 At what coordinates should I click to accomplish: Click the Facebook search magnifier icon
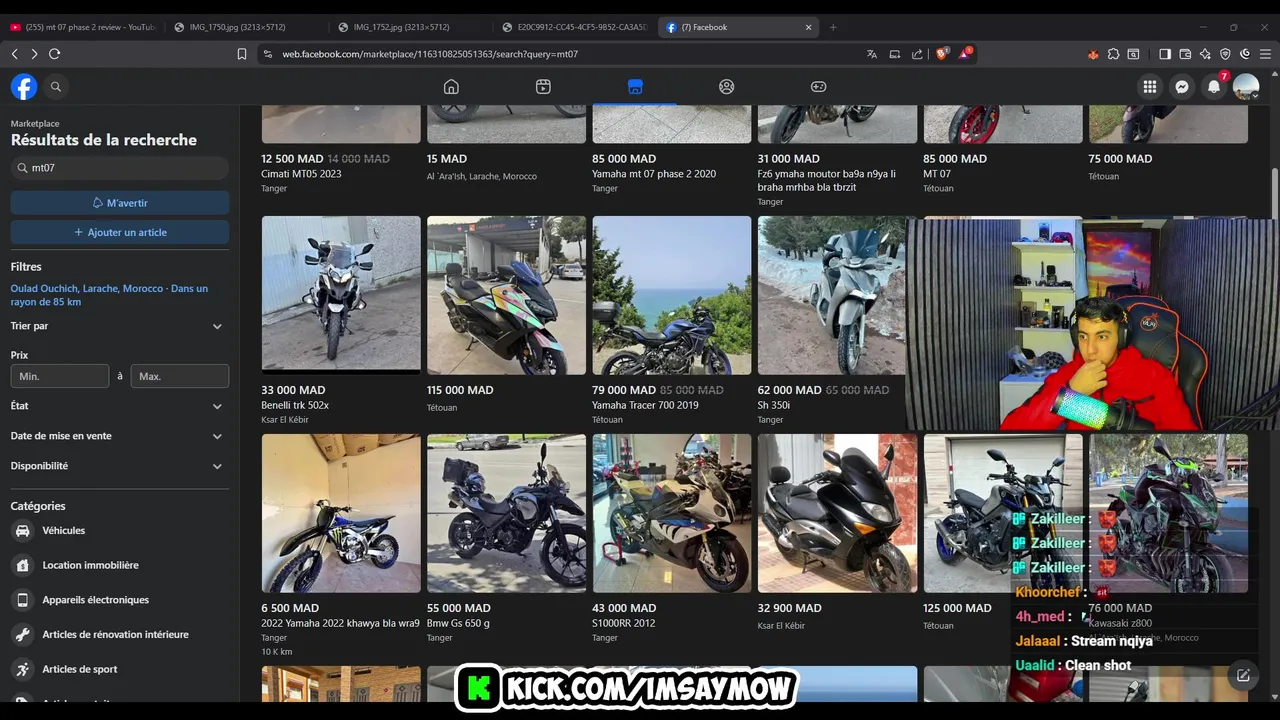pos(56,87)
